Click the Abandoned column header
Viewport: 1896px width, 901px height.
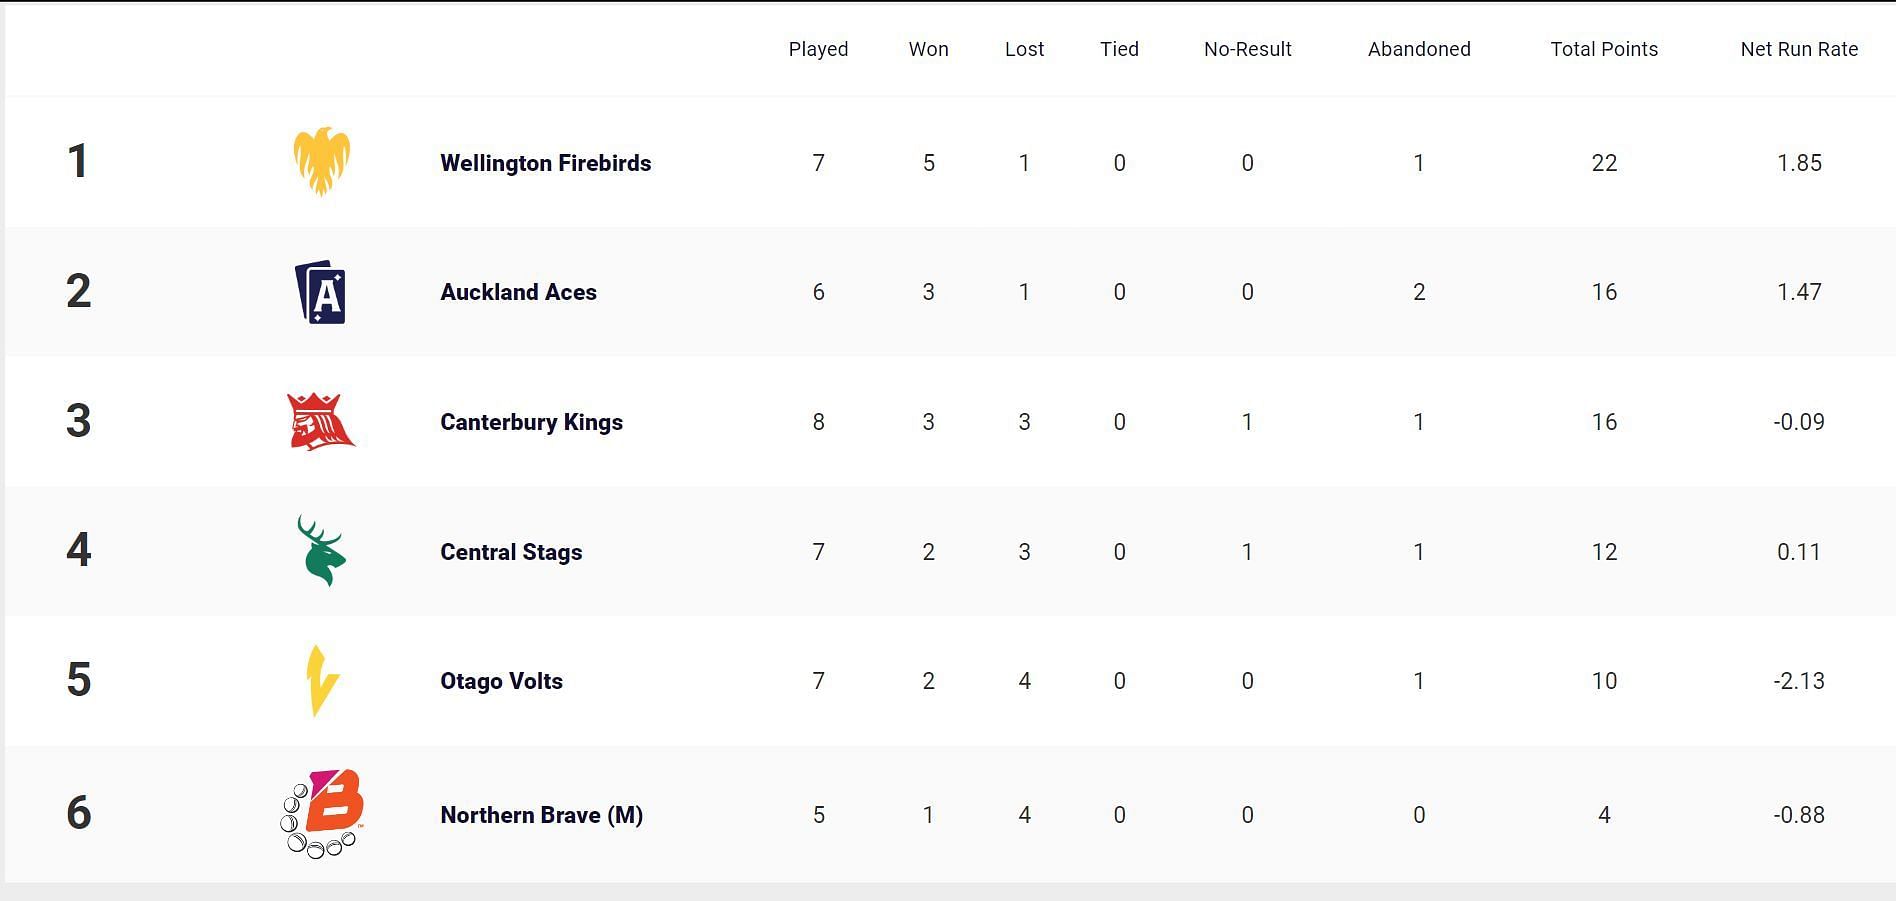pos(1419,49)
